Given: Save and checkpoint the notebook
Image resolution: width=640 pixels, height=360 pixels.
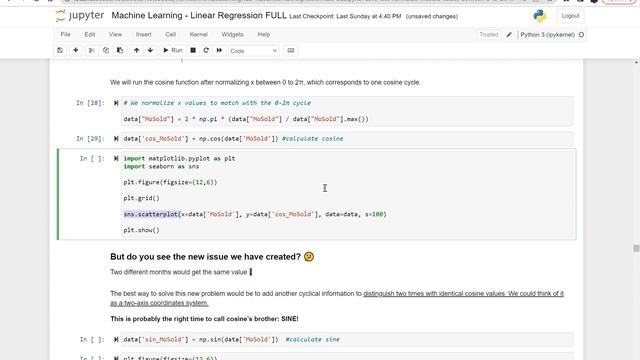Looking at the screenshot, I should point(60,50).
